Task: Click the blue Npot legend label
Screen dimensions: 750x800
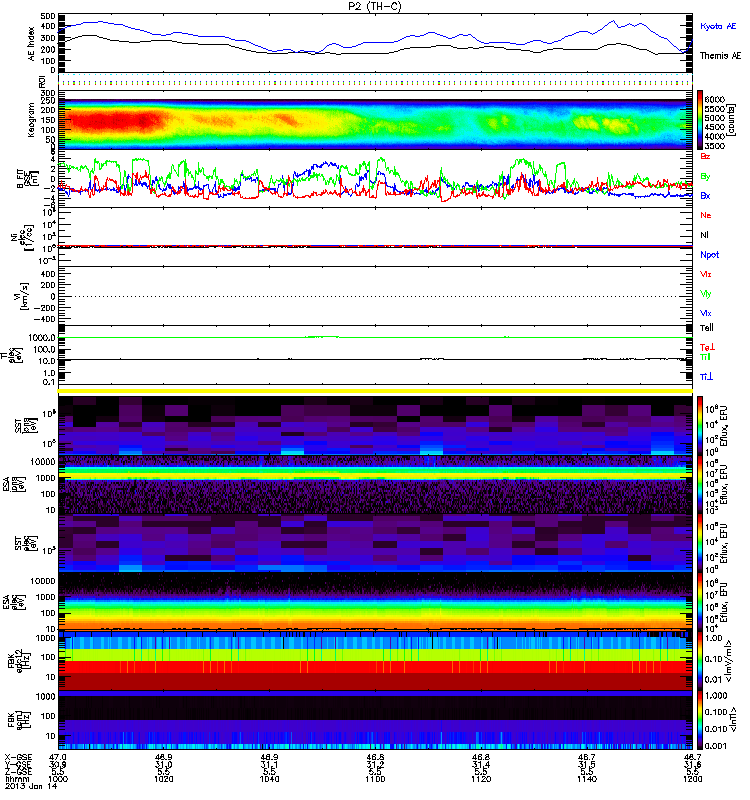Action: 709,255
